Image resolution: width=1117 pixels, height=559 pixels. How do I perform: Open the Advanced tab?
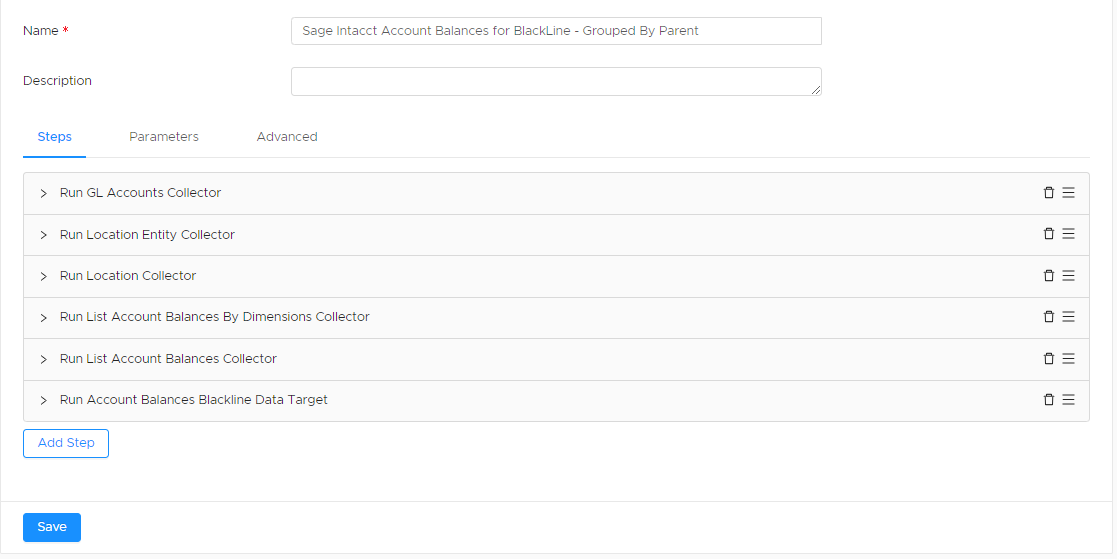pos(287,137)
